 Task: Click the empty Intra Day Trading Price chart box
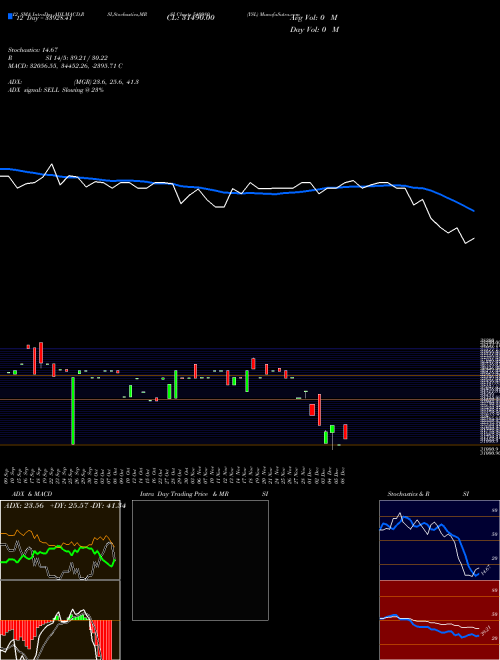(200, 560)
